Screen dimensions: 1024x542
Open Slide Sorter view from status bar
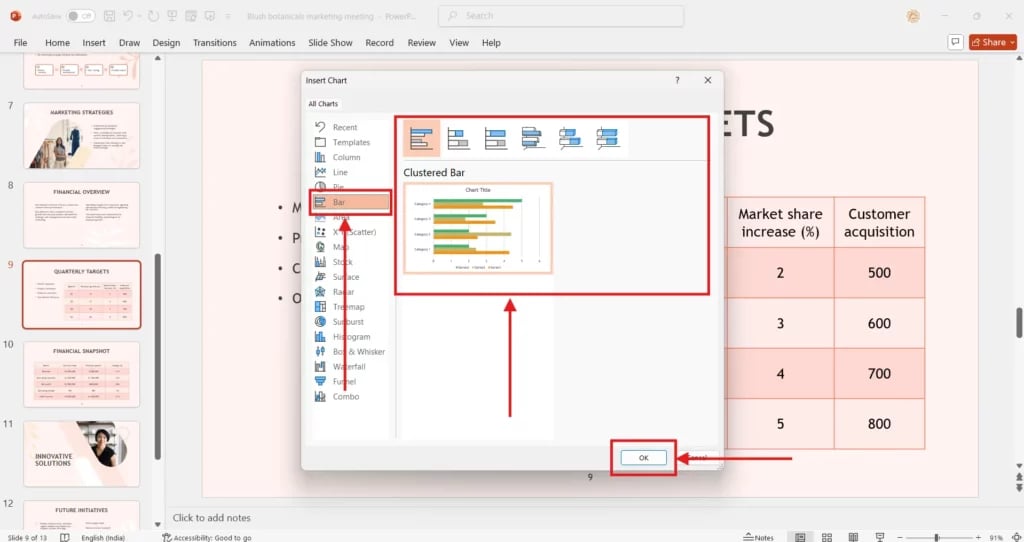(x=829, y=537)
